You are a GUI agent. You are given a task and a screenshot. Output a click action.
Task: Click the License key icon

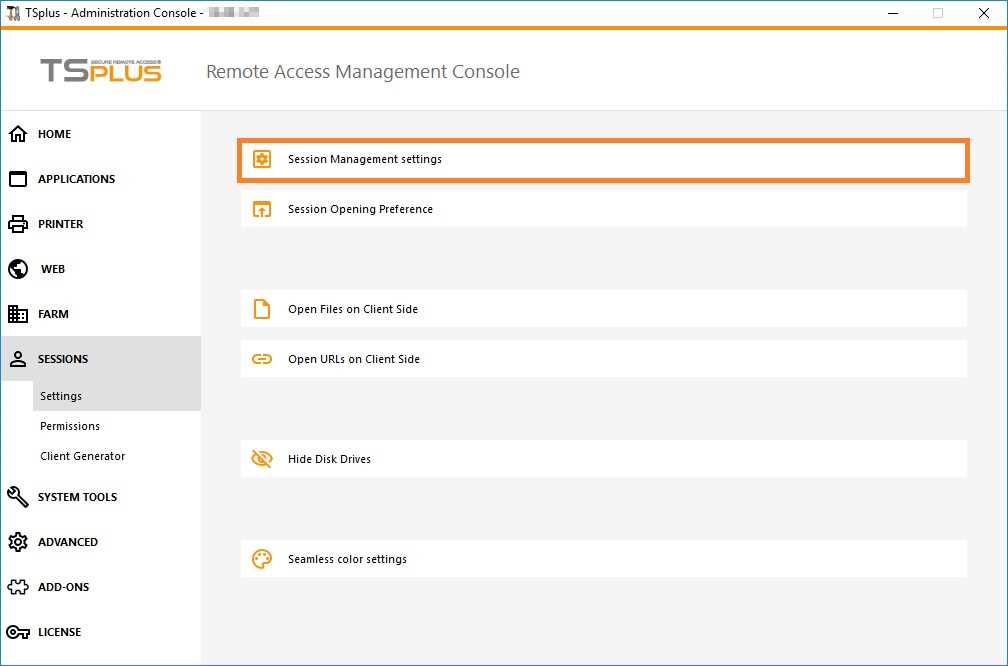point(18,632)
